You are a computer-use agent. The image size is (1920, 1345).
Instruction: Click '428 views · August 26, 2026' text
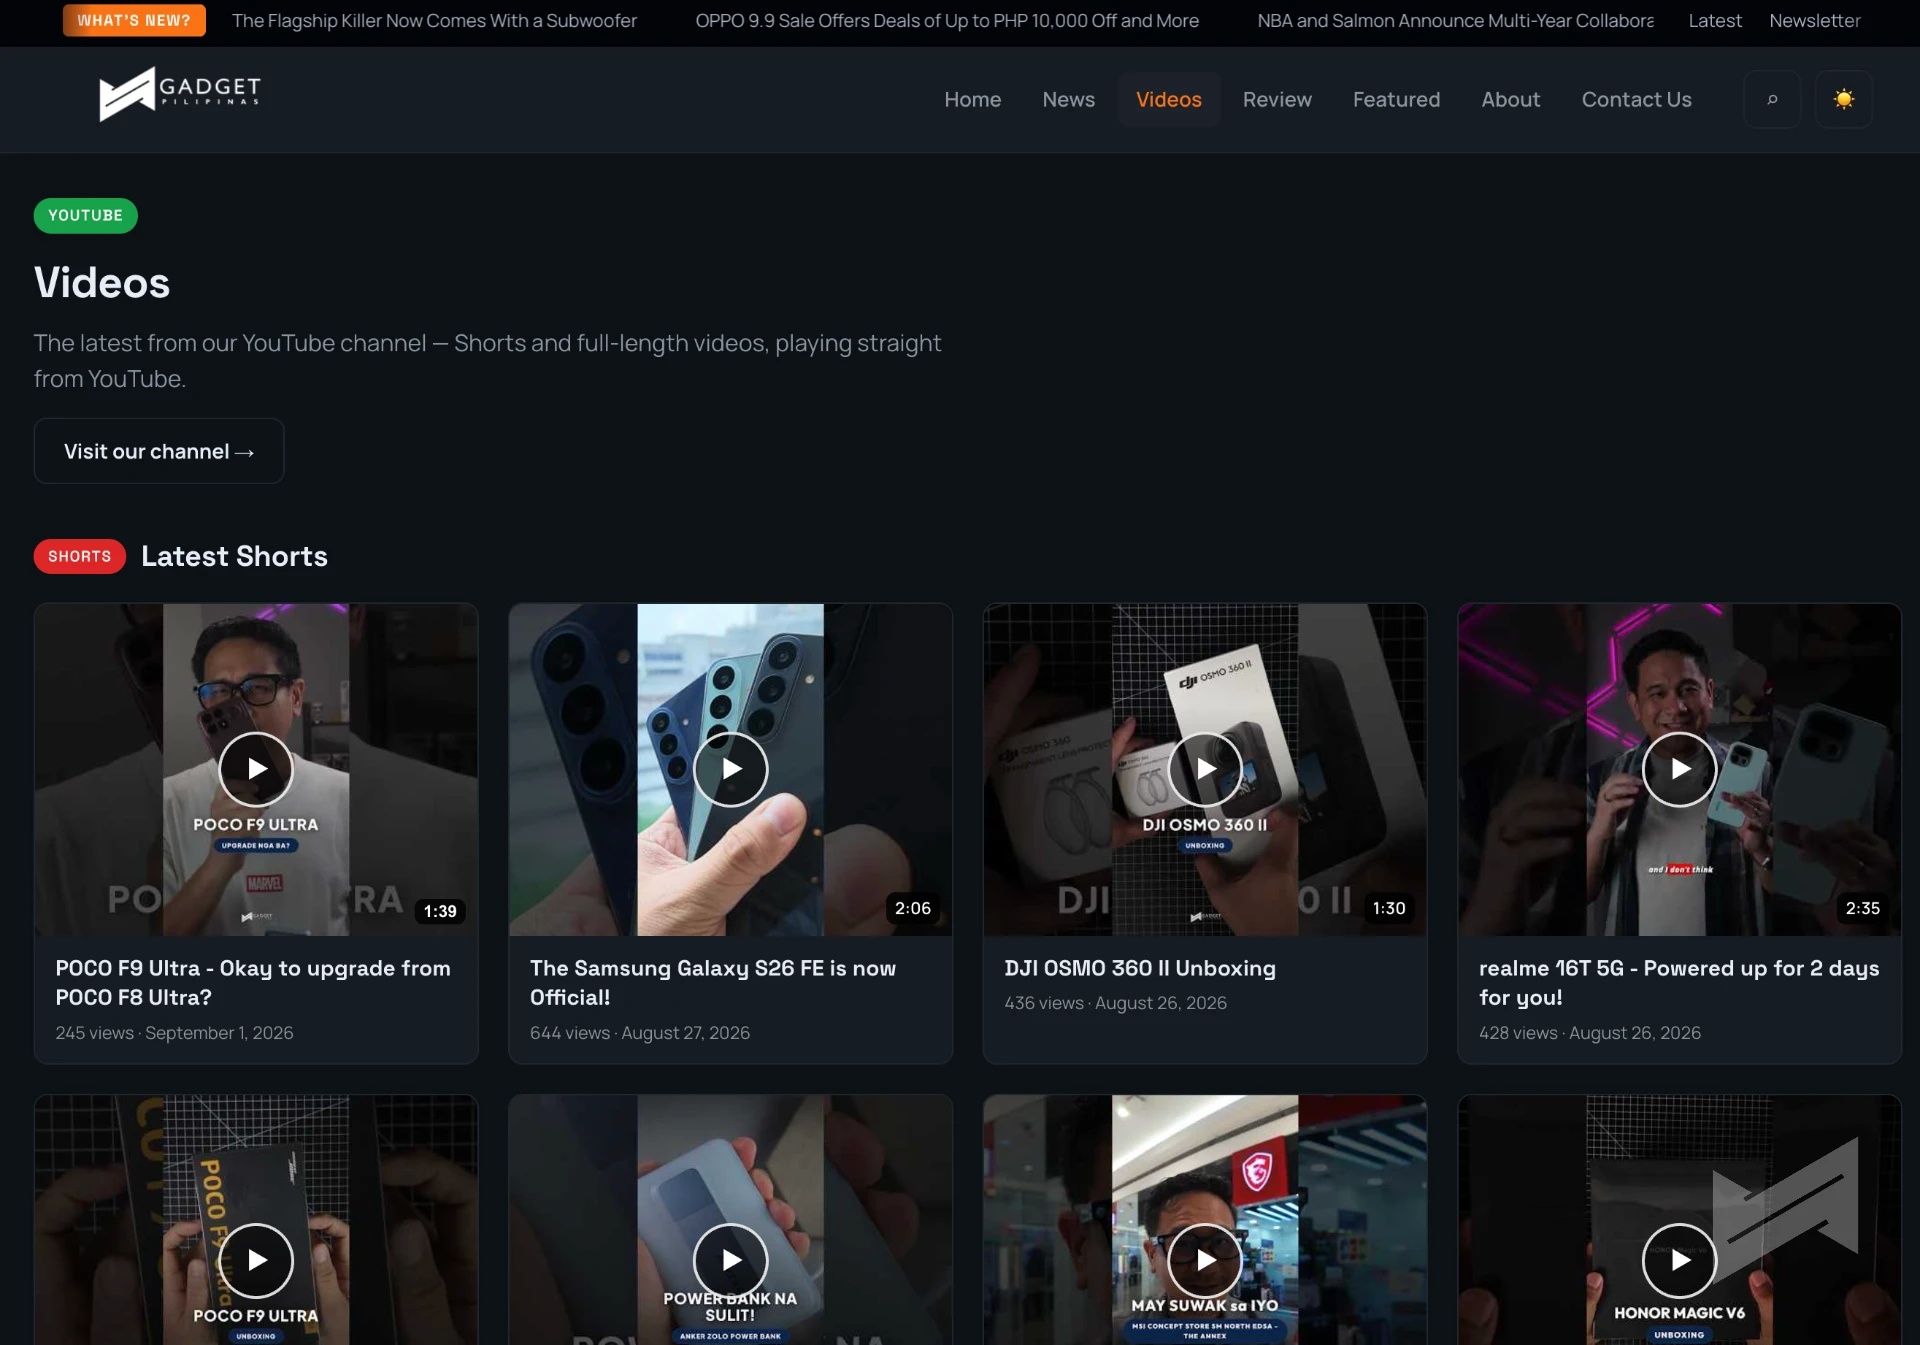click(x=1590, y=1033)
